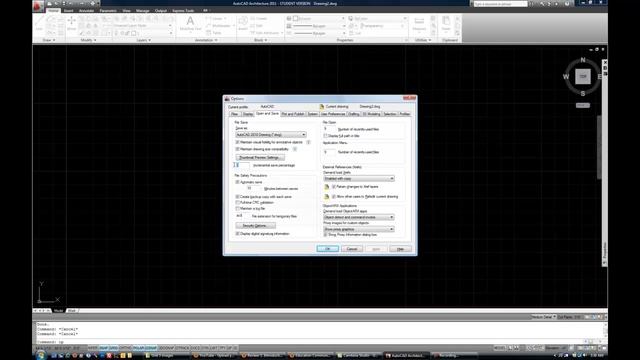Enable Maintain a log file
This screenshot has height=360, width=640.
[x=238, y=209]
